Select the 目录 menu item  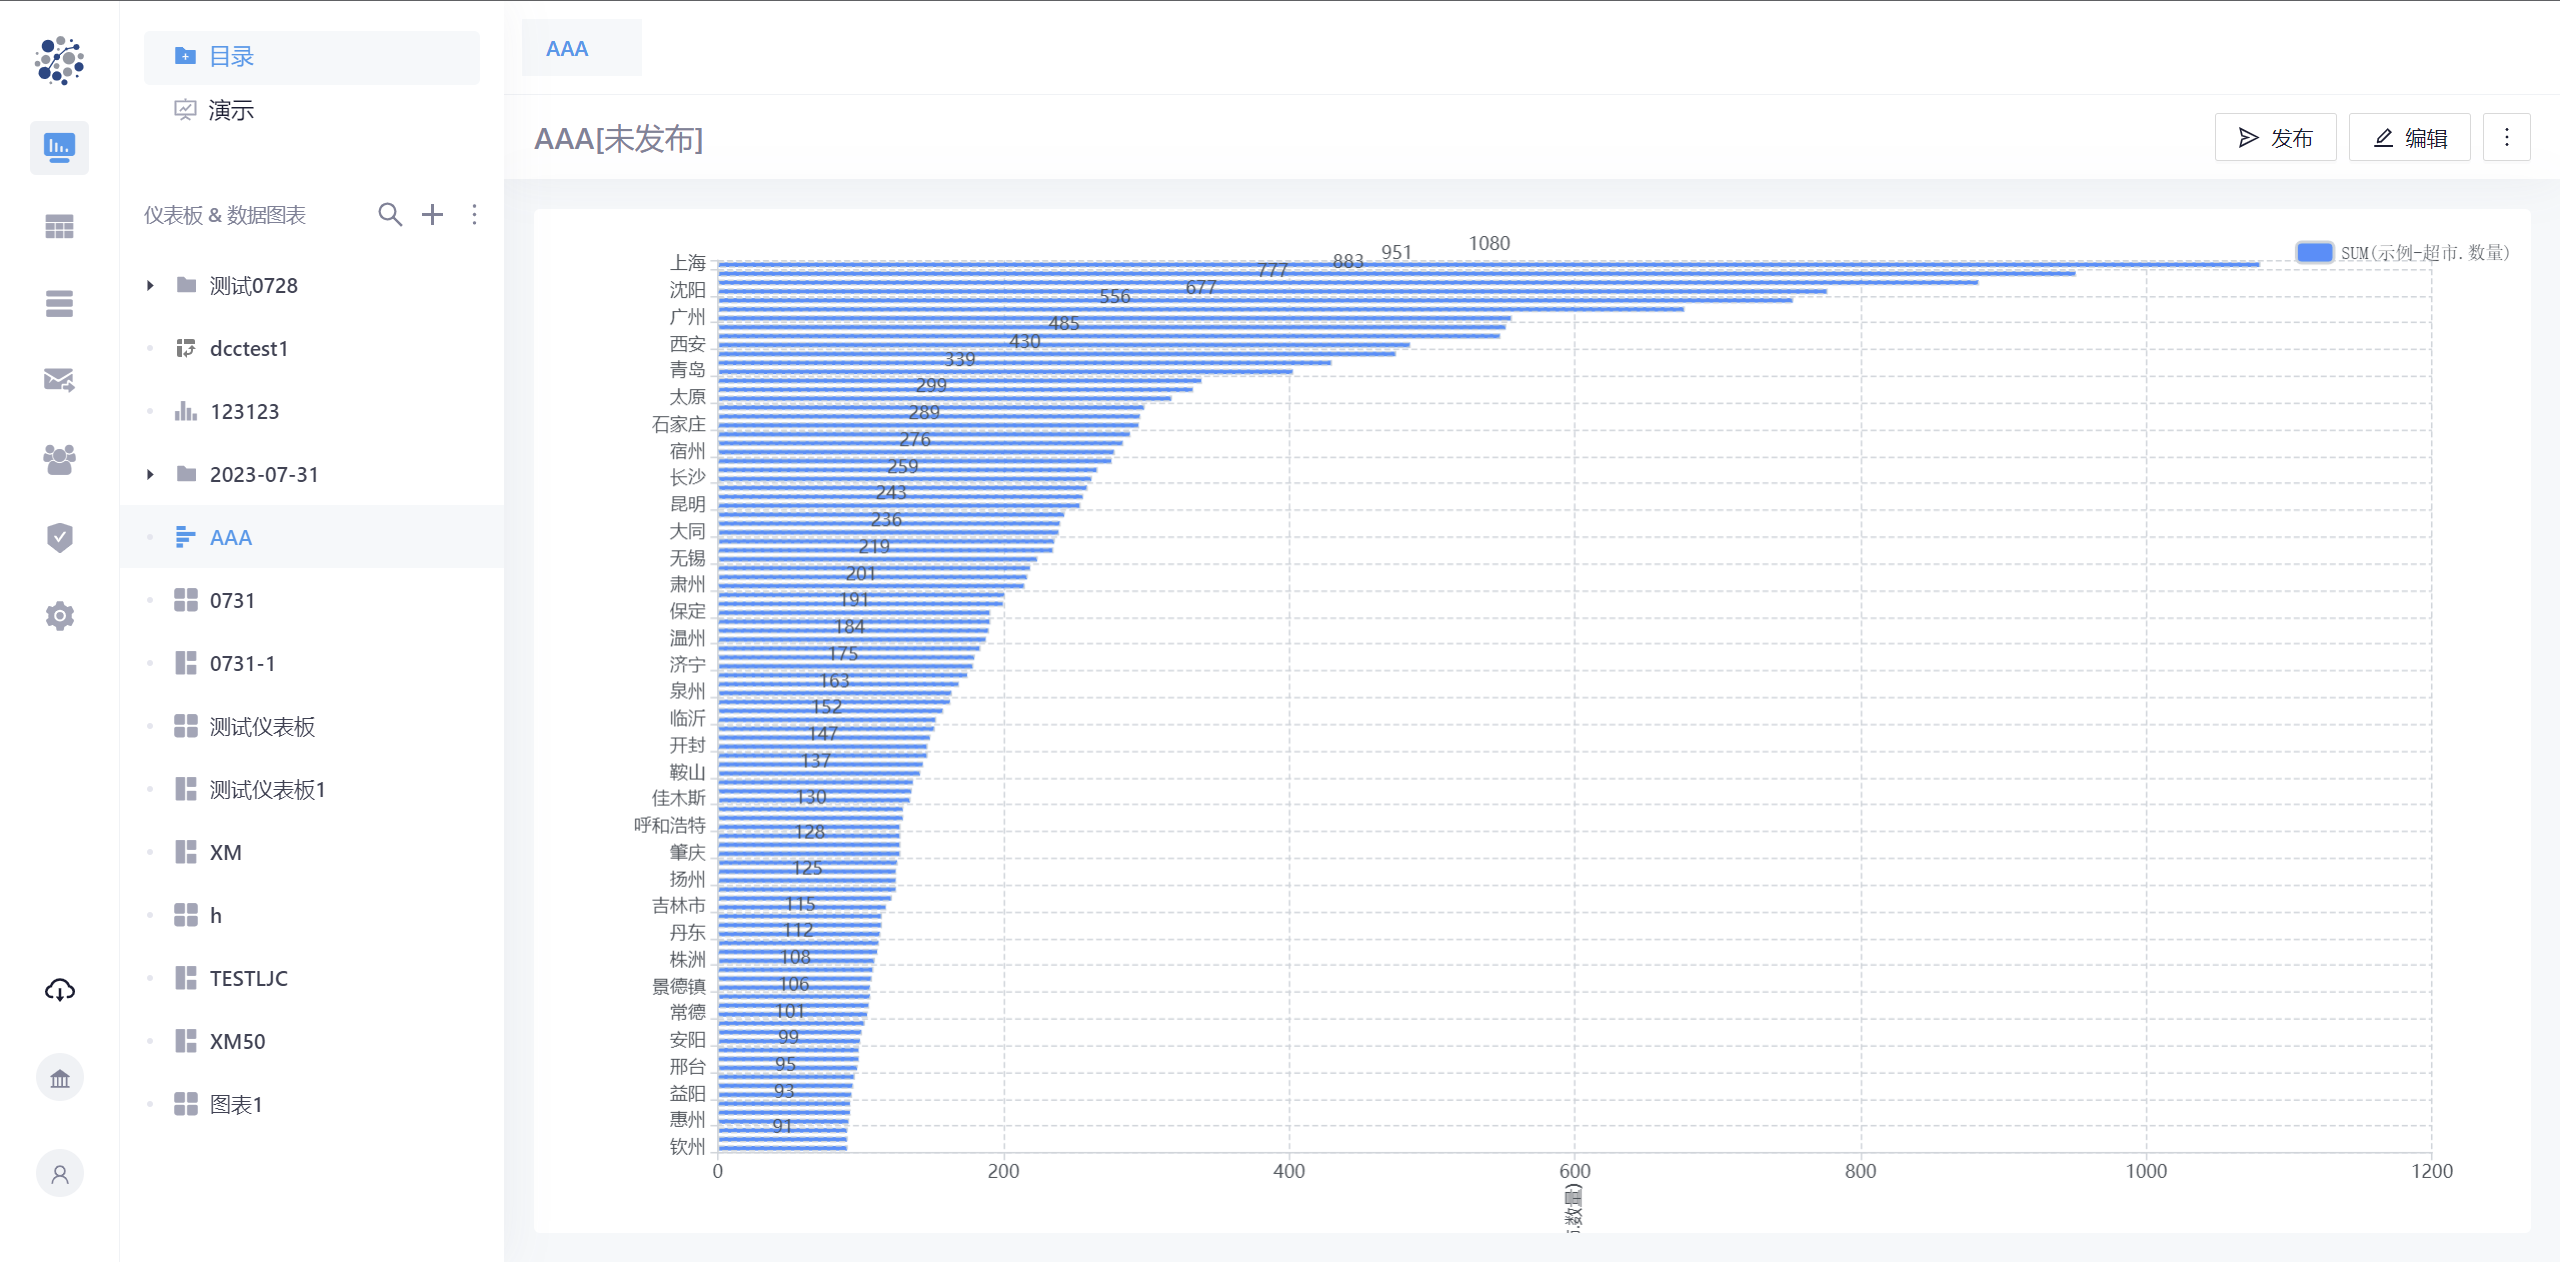312,57
